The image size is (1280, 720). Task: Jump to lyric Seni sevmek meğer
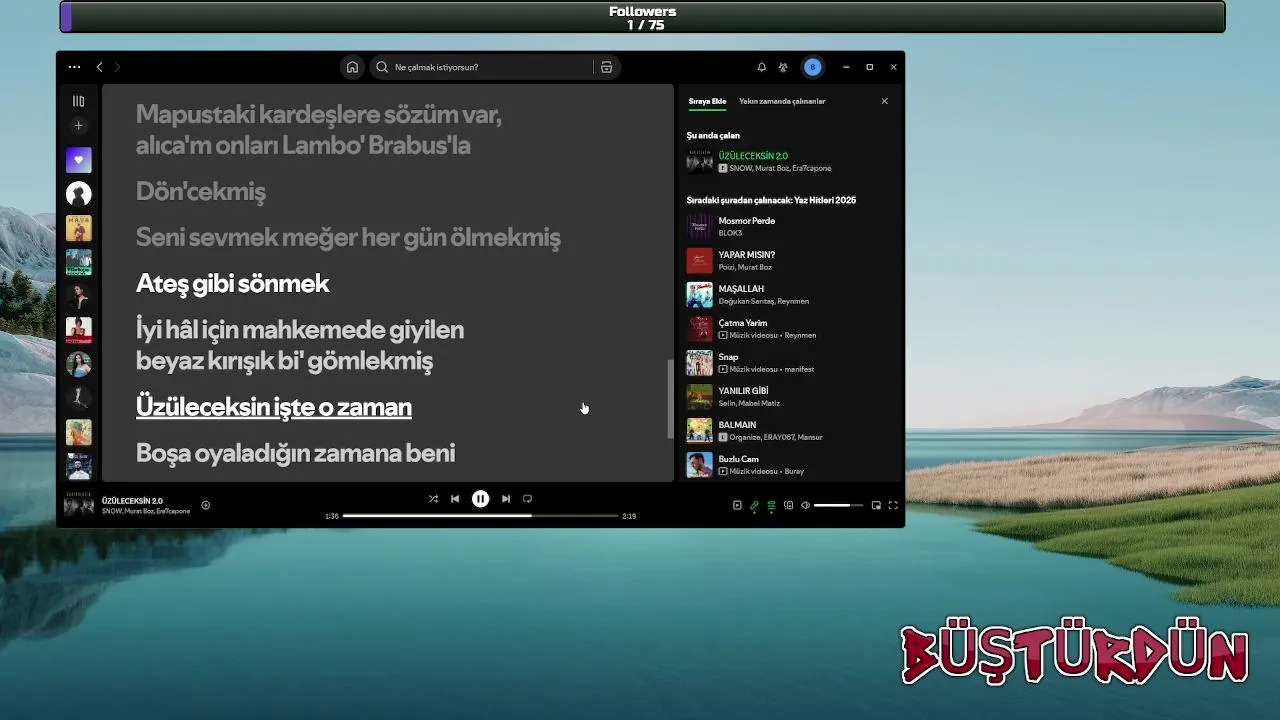(347, 238)
